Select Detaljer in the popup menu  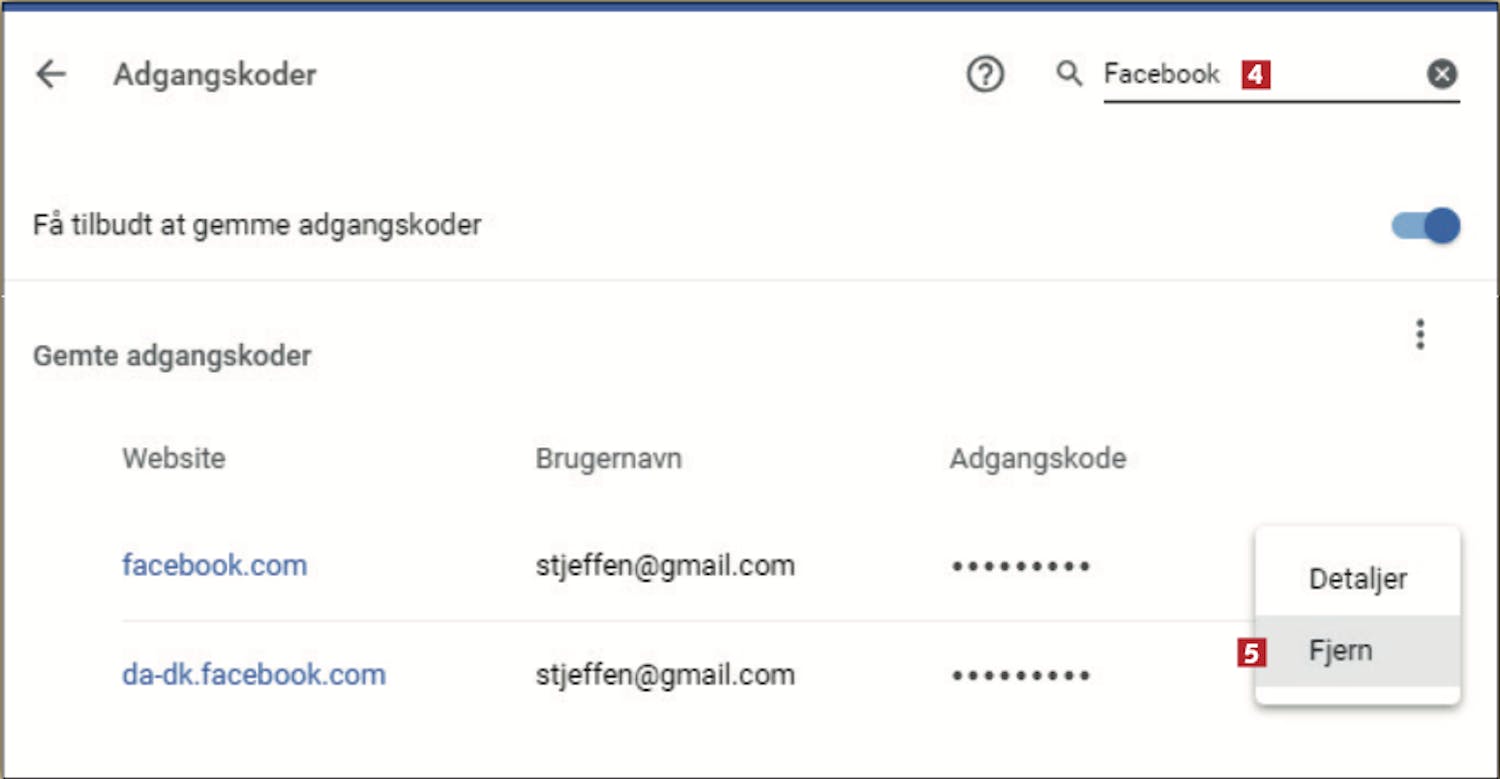coord(1357,578)
